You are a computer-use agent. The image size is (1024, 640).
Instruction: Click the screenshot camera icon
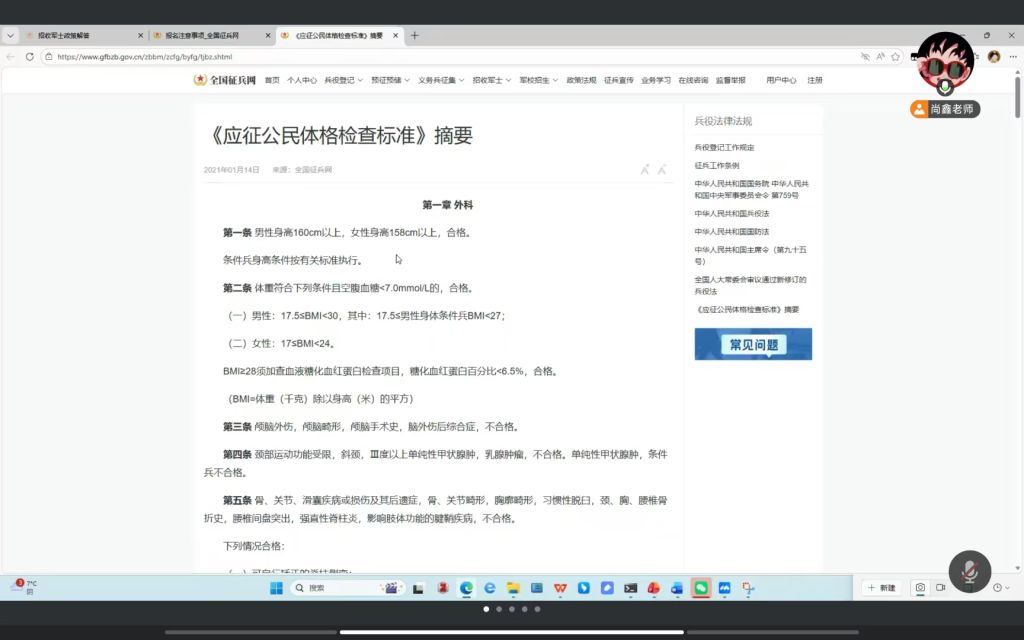click(x=920, y=588)
